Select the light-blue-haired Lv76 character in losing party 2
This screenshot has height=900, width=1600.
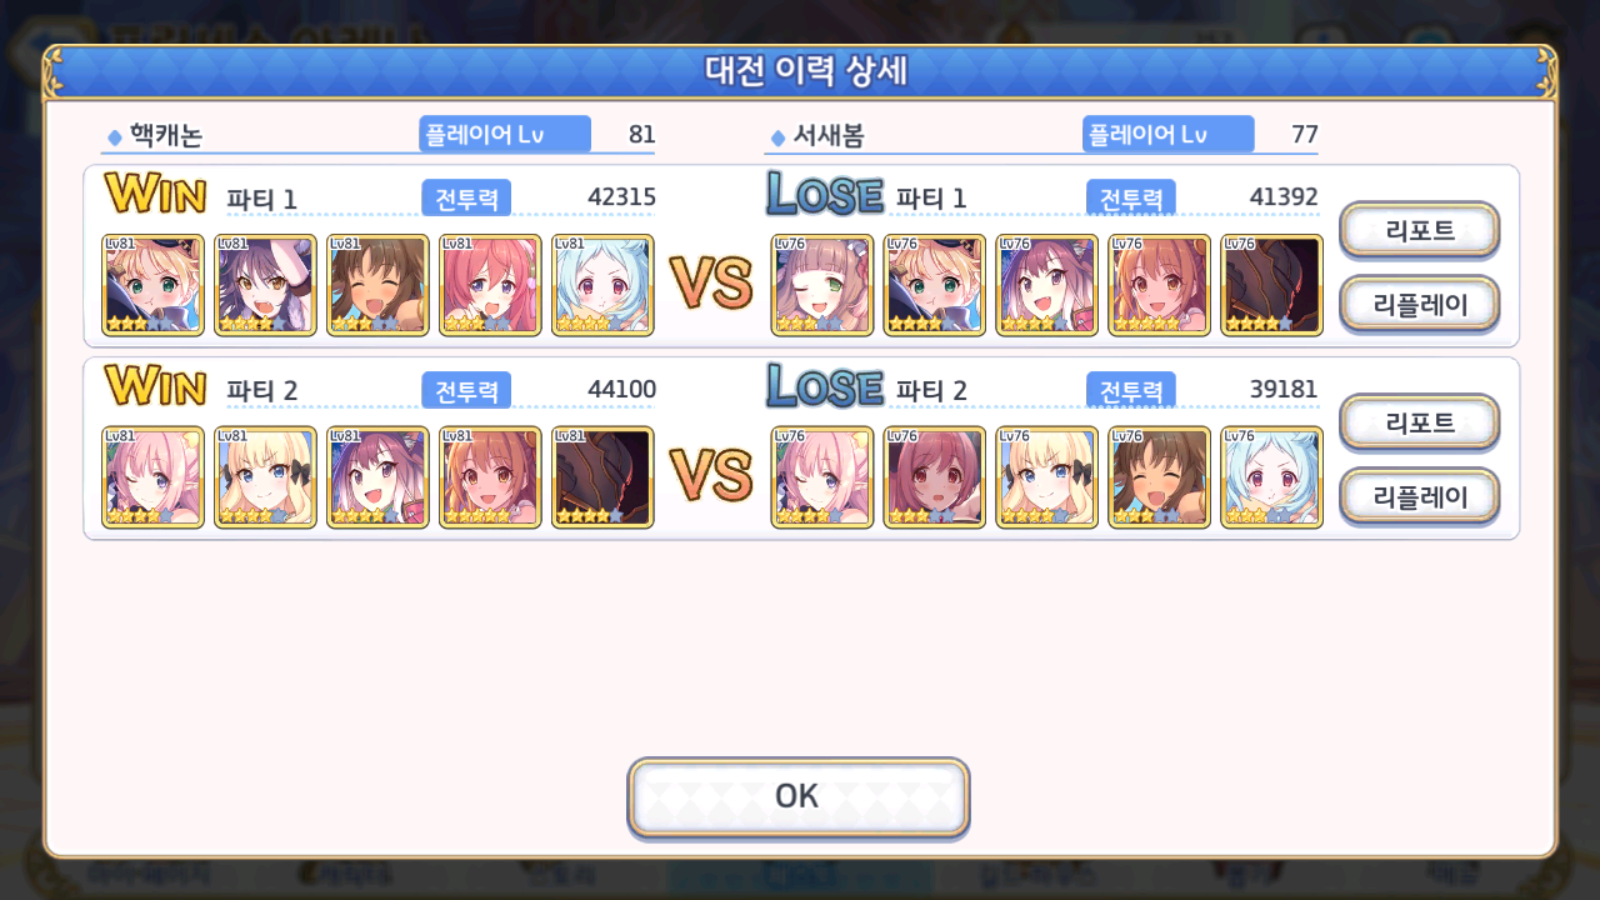(x=1271, y=477)
